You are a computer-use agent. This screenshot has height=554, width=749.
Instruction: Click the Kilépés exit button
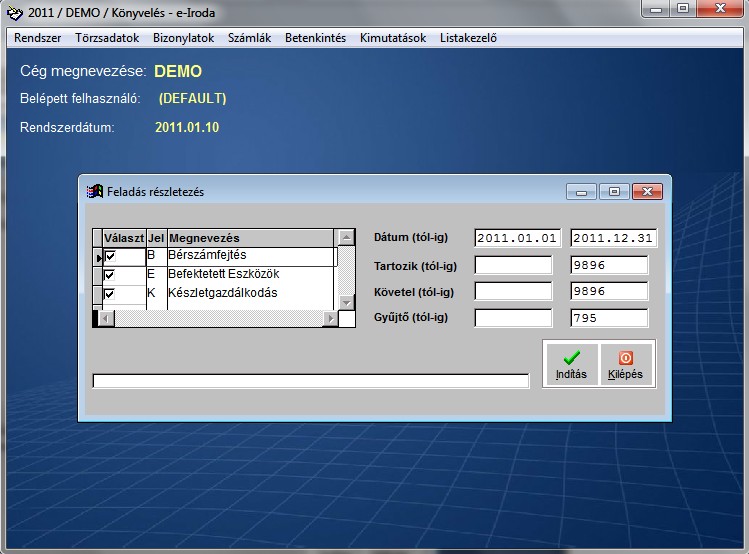pyautogui.click(x=625, y=364)
